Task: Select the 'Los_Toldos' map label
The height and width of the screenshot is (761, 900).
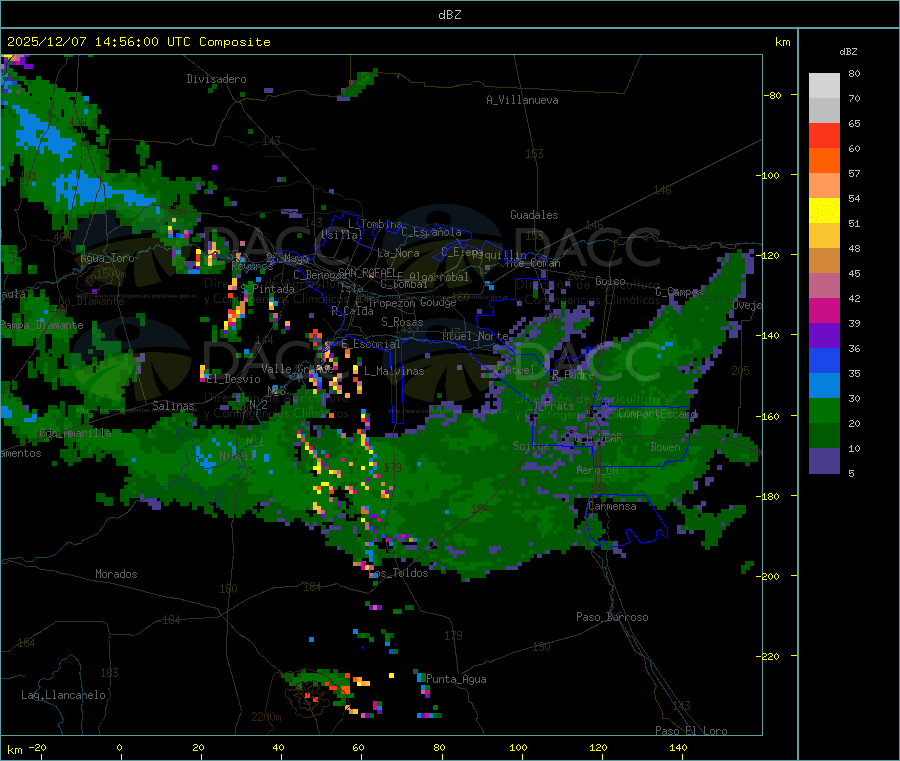Action: pos(399,573)
